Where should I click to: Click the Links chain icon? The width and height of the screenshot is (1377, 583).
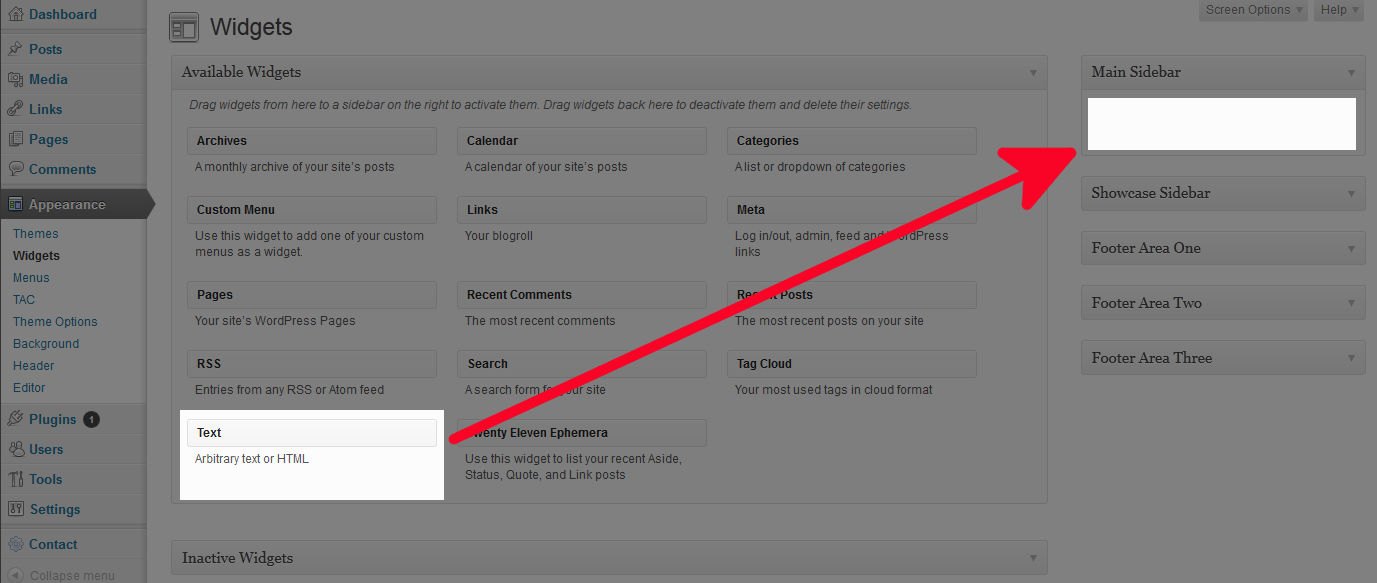[x=15, y=109]
